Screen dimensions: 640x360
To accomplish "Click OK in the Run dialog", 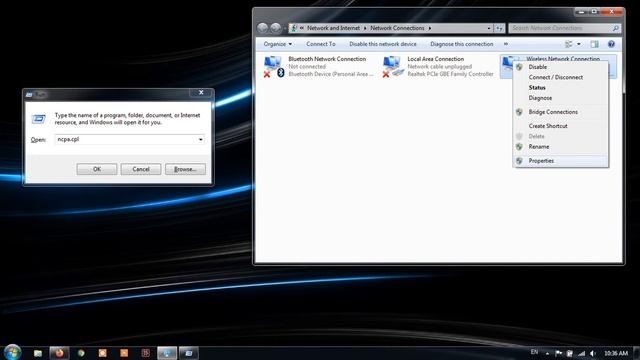I will tap(97, 169).
